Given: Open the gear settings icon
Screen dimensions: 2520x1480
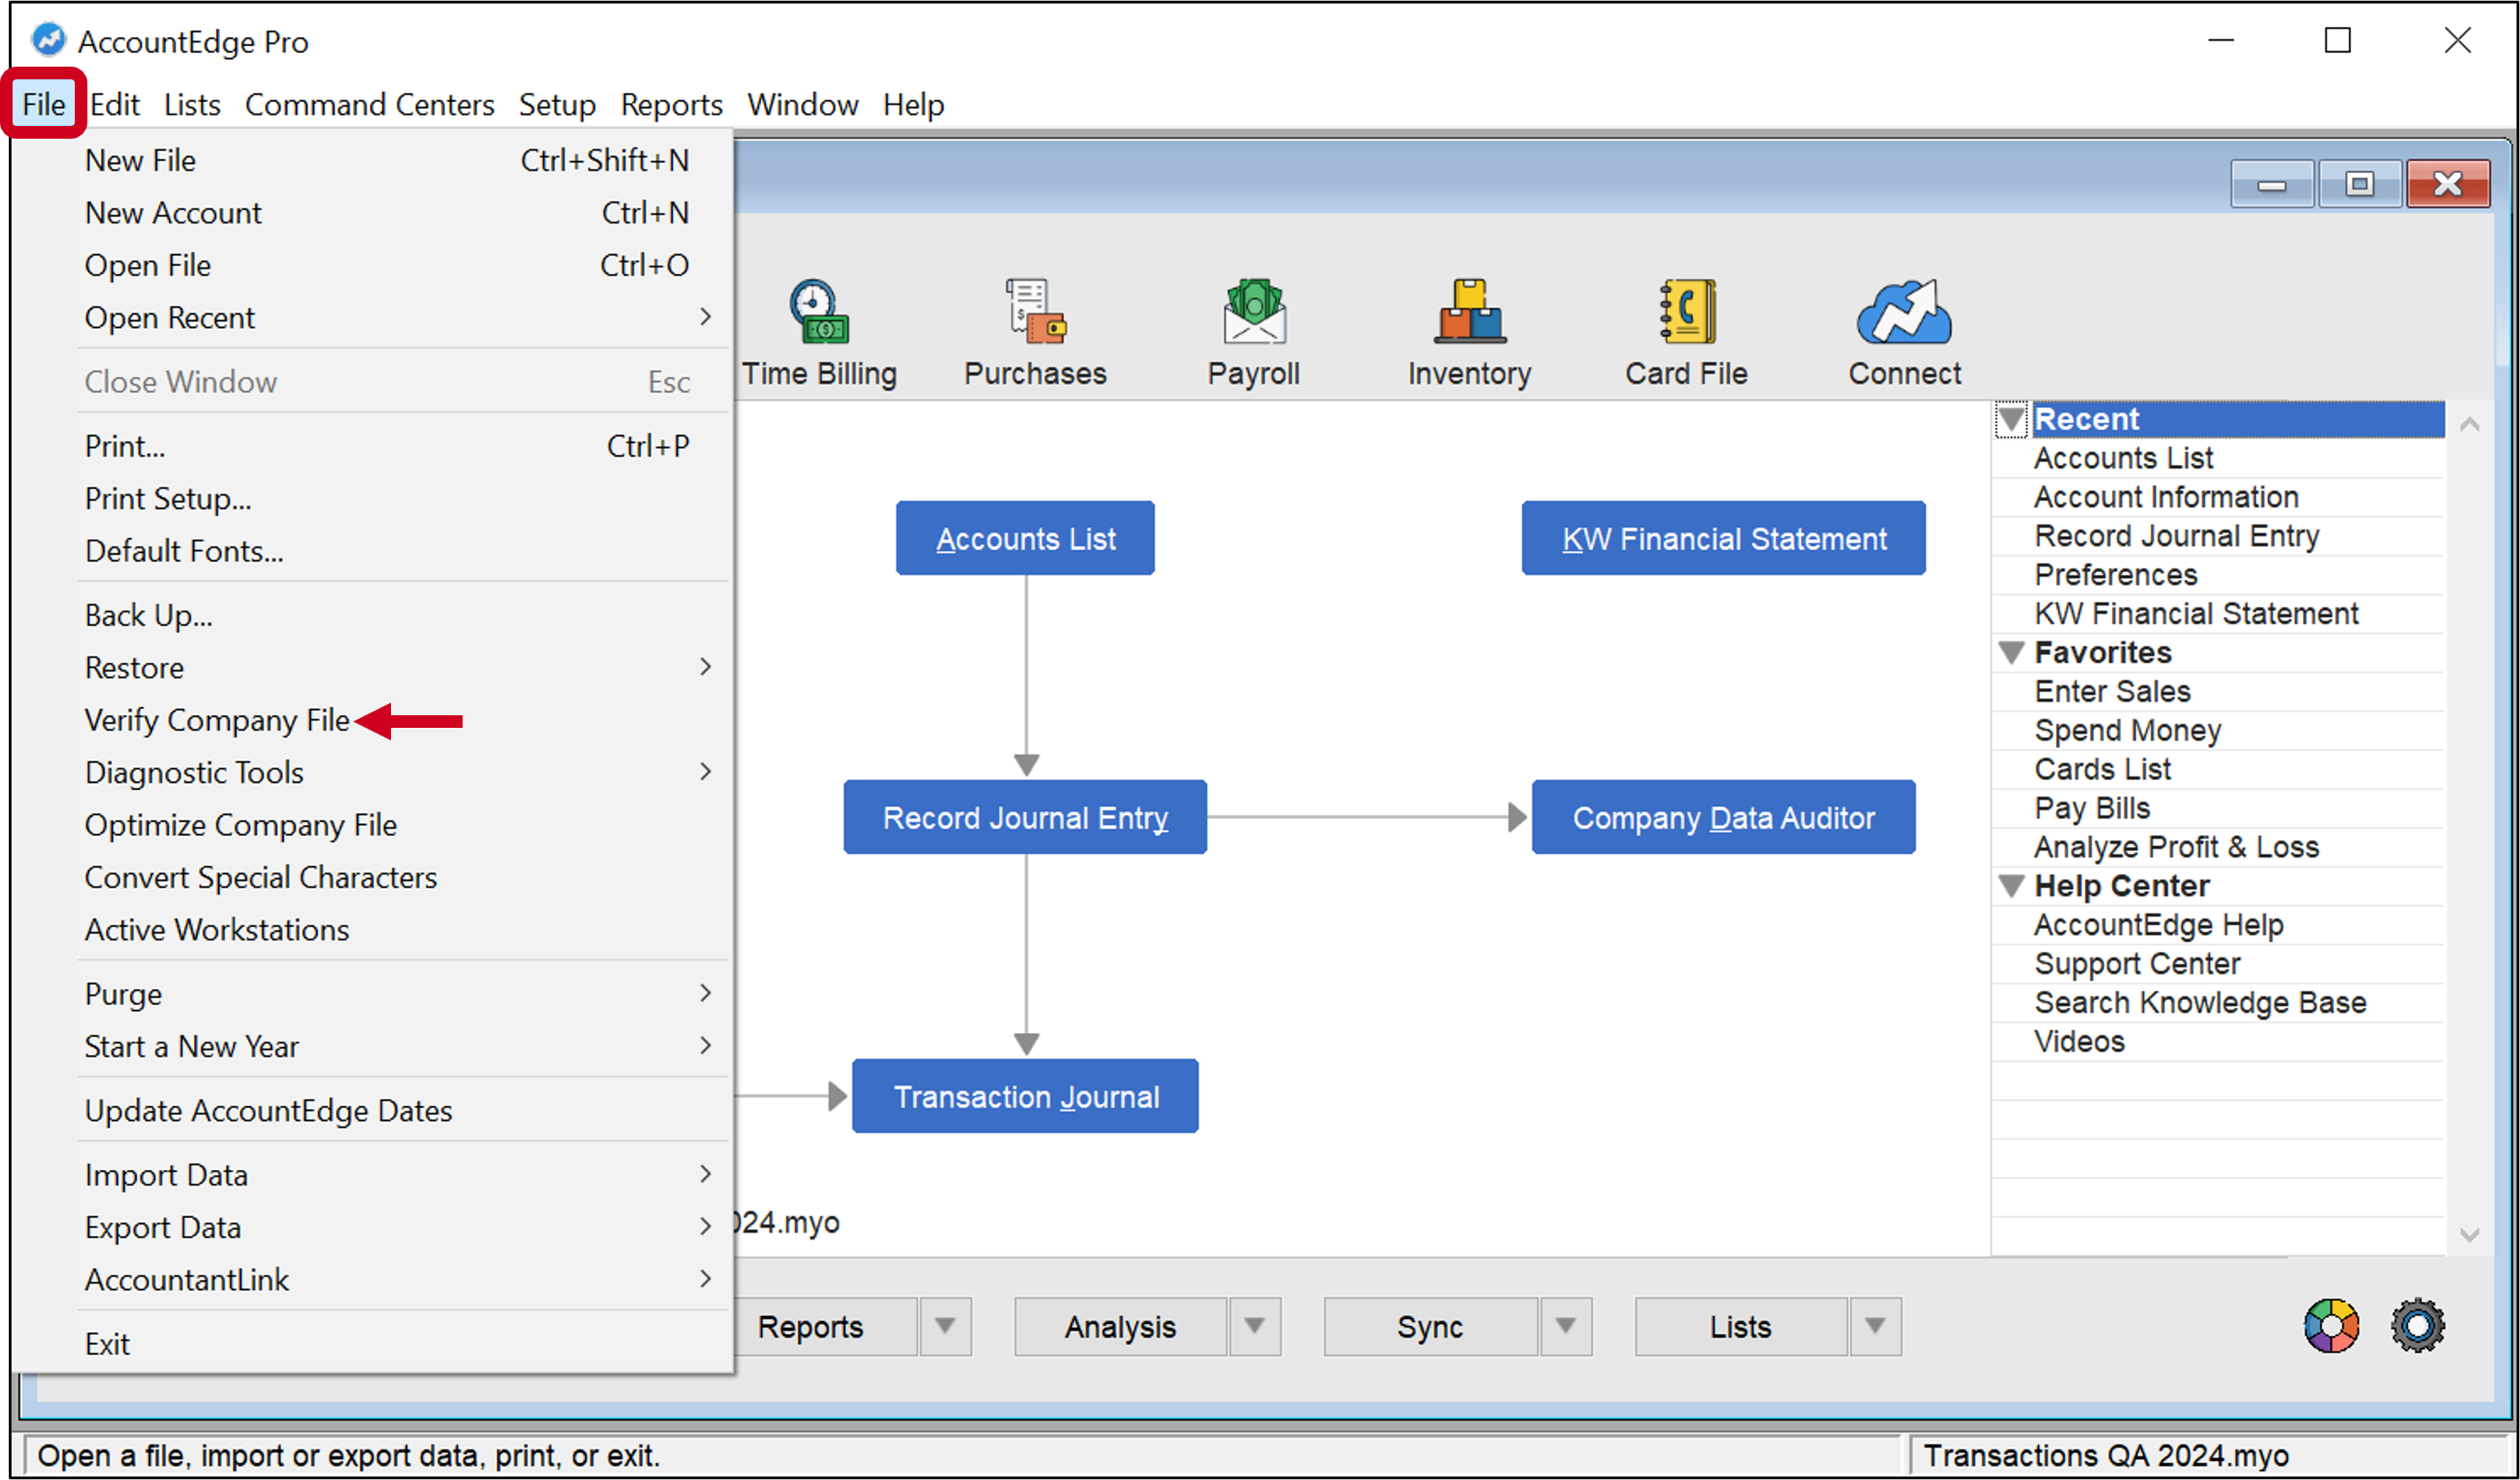Looking at the screenshot, I should pos(2417,1326).
